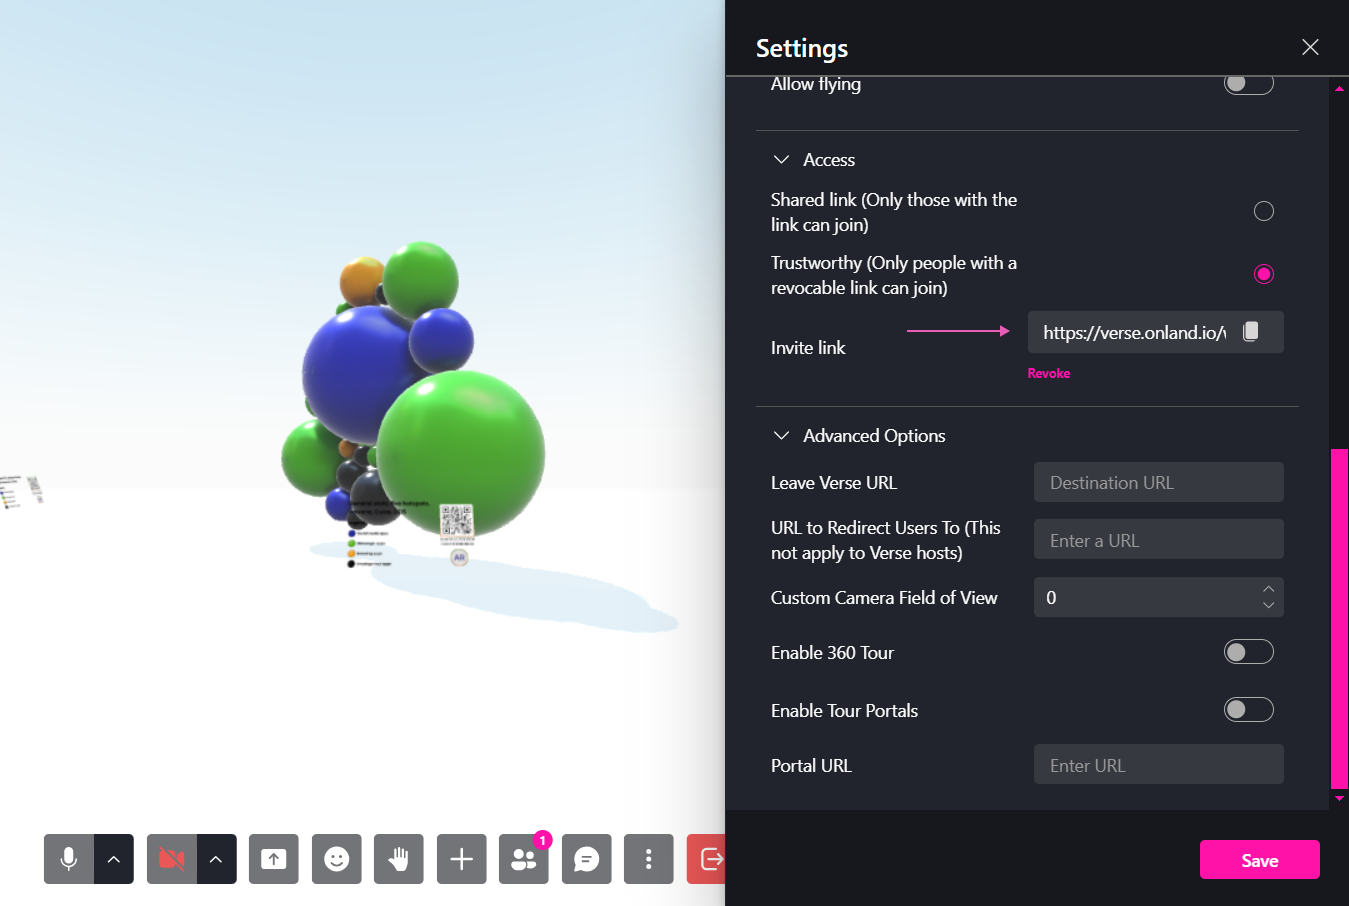Select the Shared link access option
Screen dimensions: 1349x906
1263,211
